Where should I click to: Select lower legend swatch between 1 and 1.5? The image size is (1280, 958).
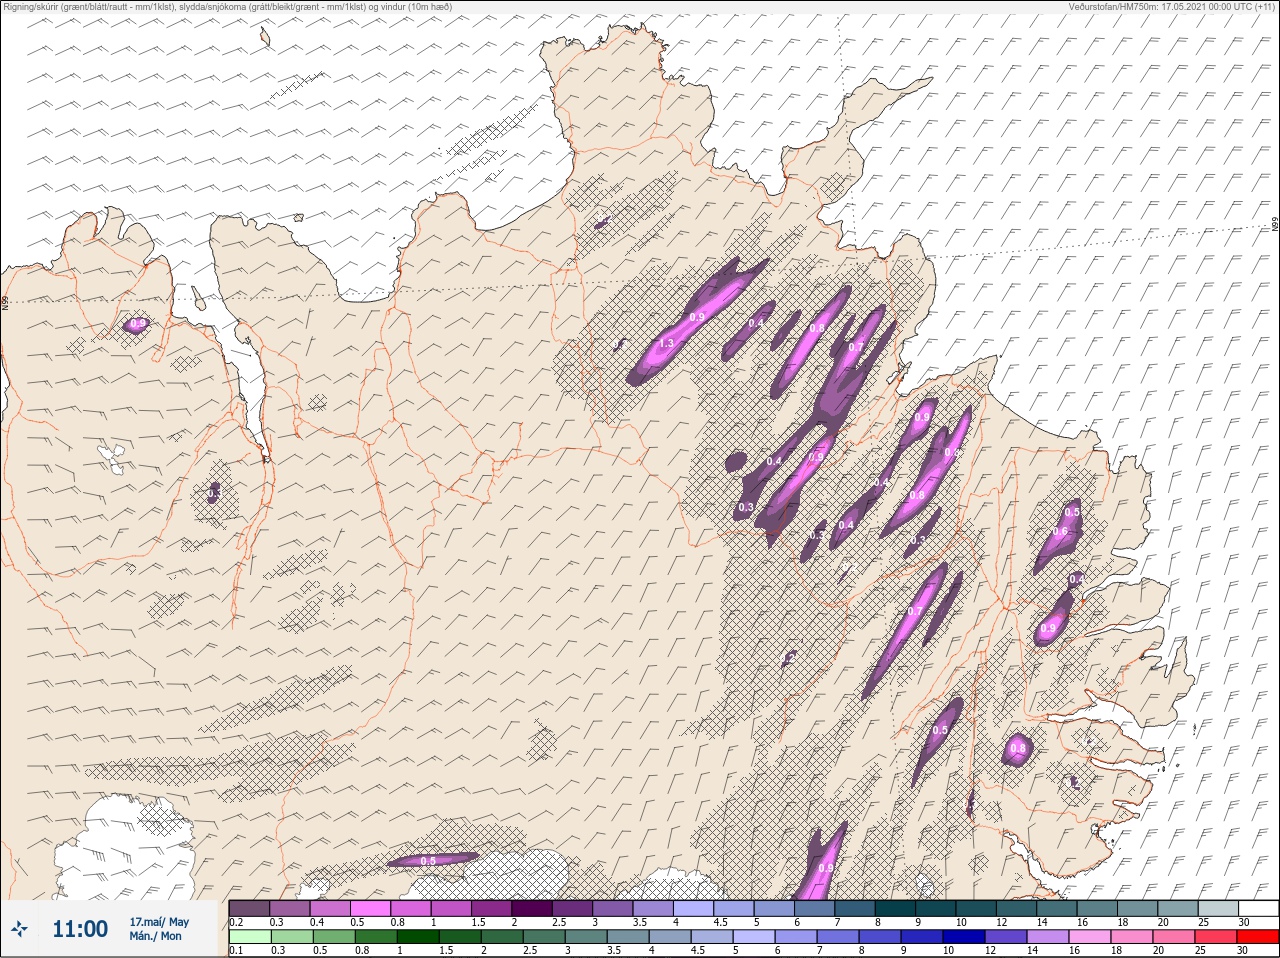418,937
